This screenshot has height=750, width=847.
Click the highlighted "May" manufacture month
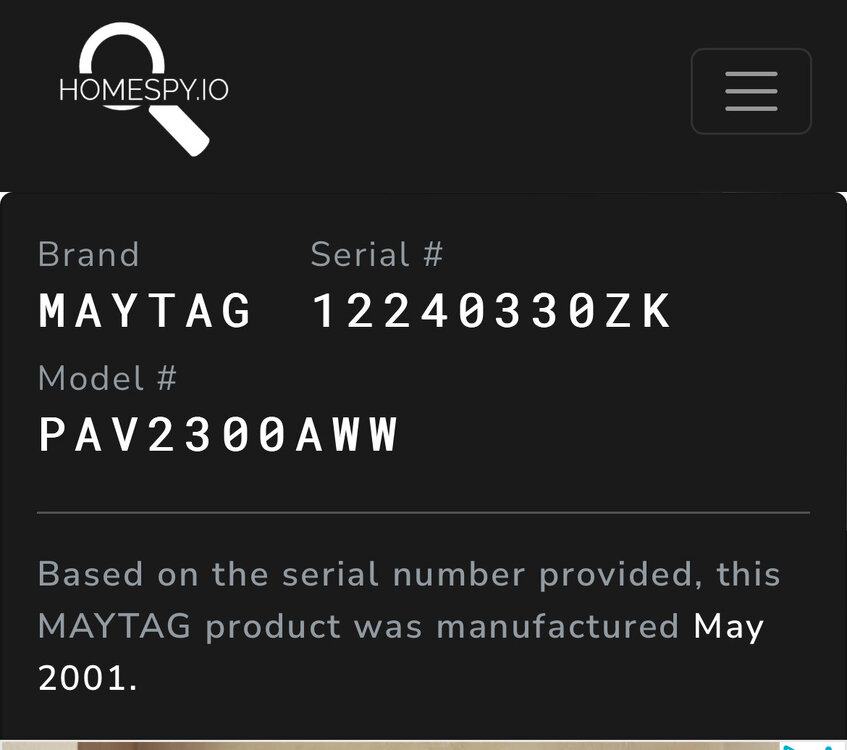[x=729, y=627]
